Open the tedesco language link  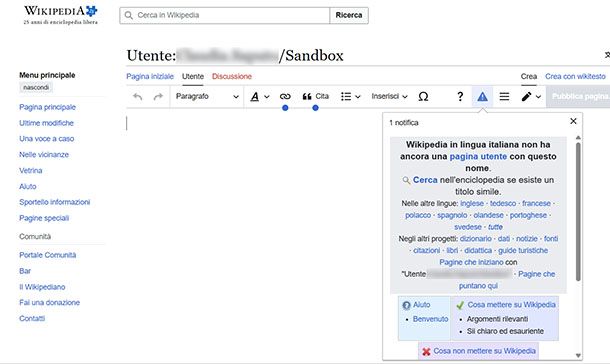[503, 203]
